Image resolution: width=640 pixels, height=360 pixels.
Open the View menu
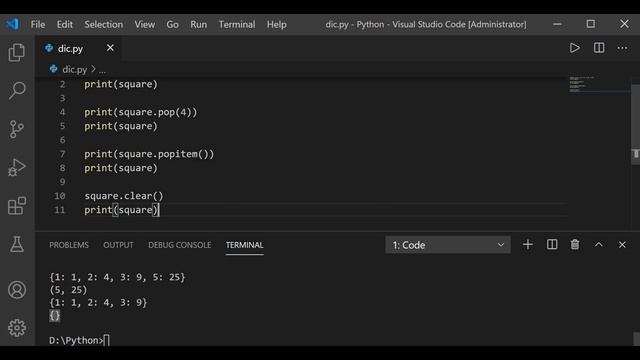(145, 24)
